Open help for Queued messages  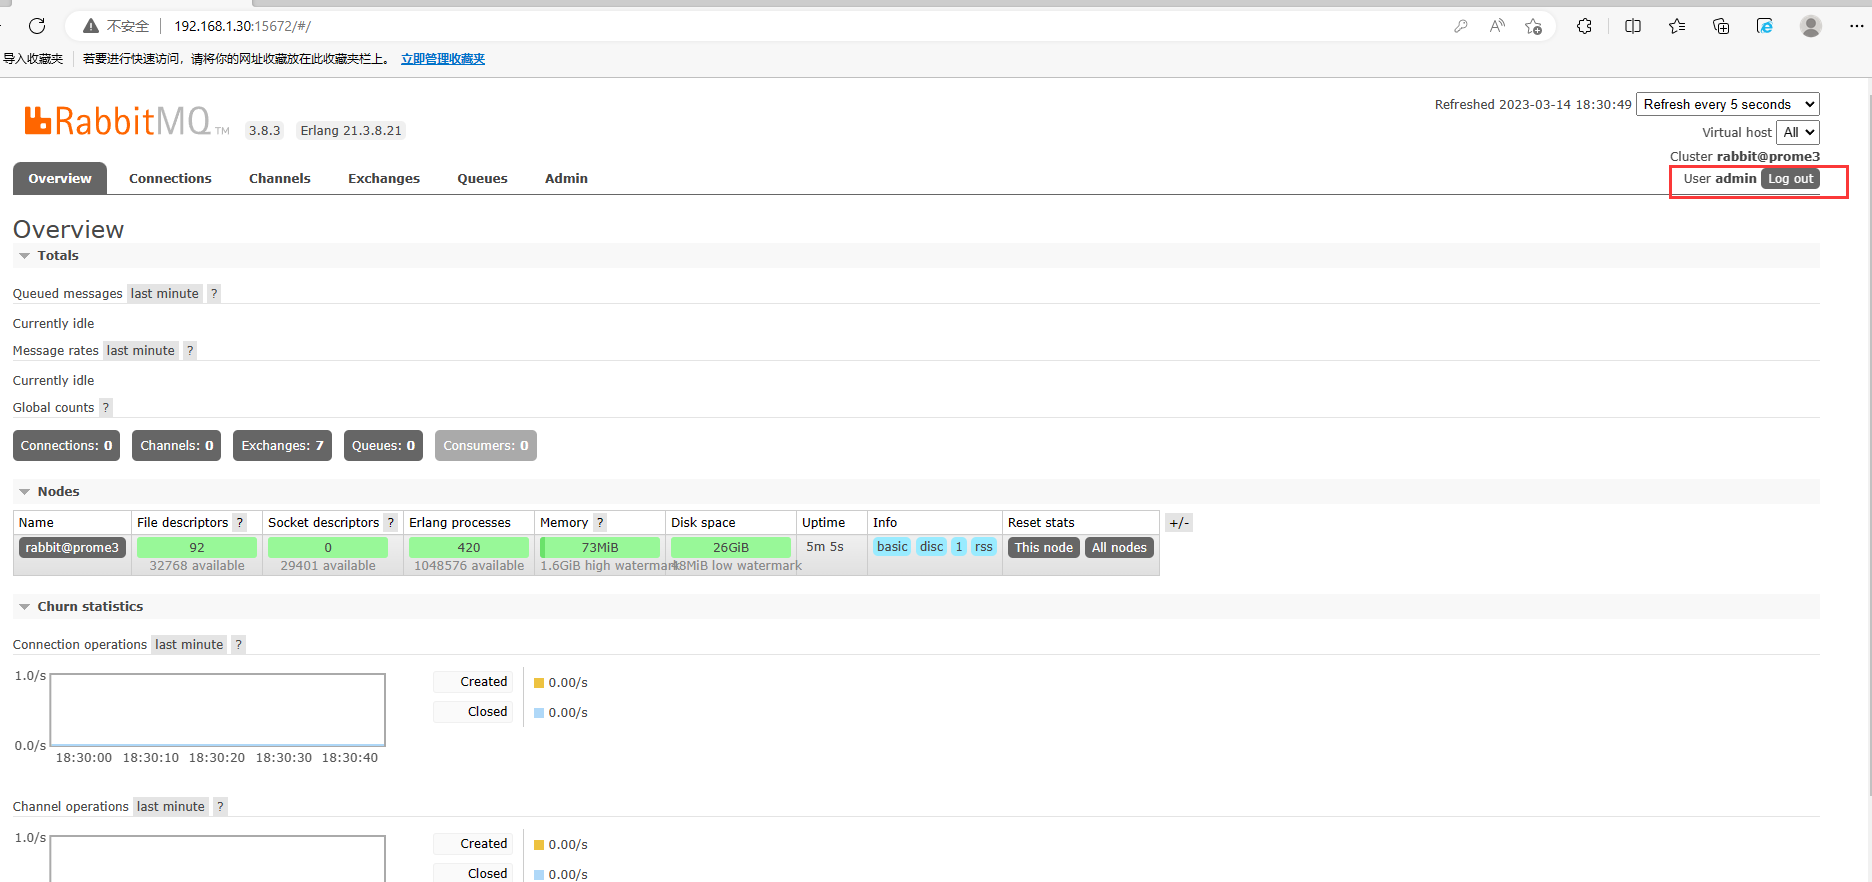click(x=213, y=293)
